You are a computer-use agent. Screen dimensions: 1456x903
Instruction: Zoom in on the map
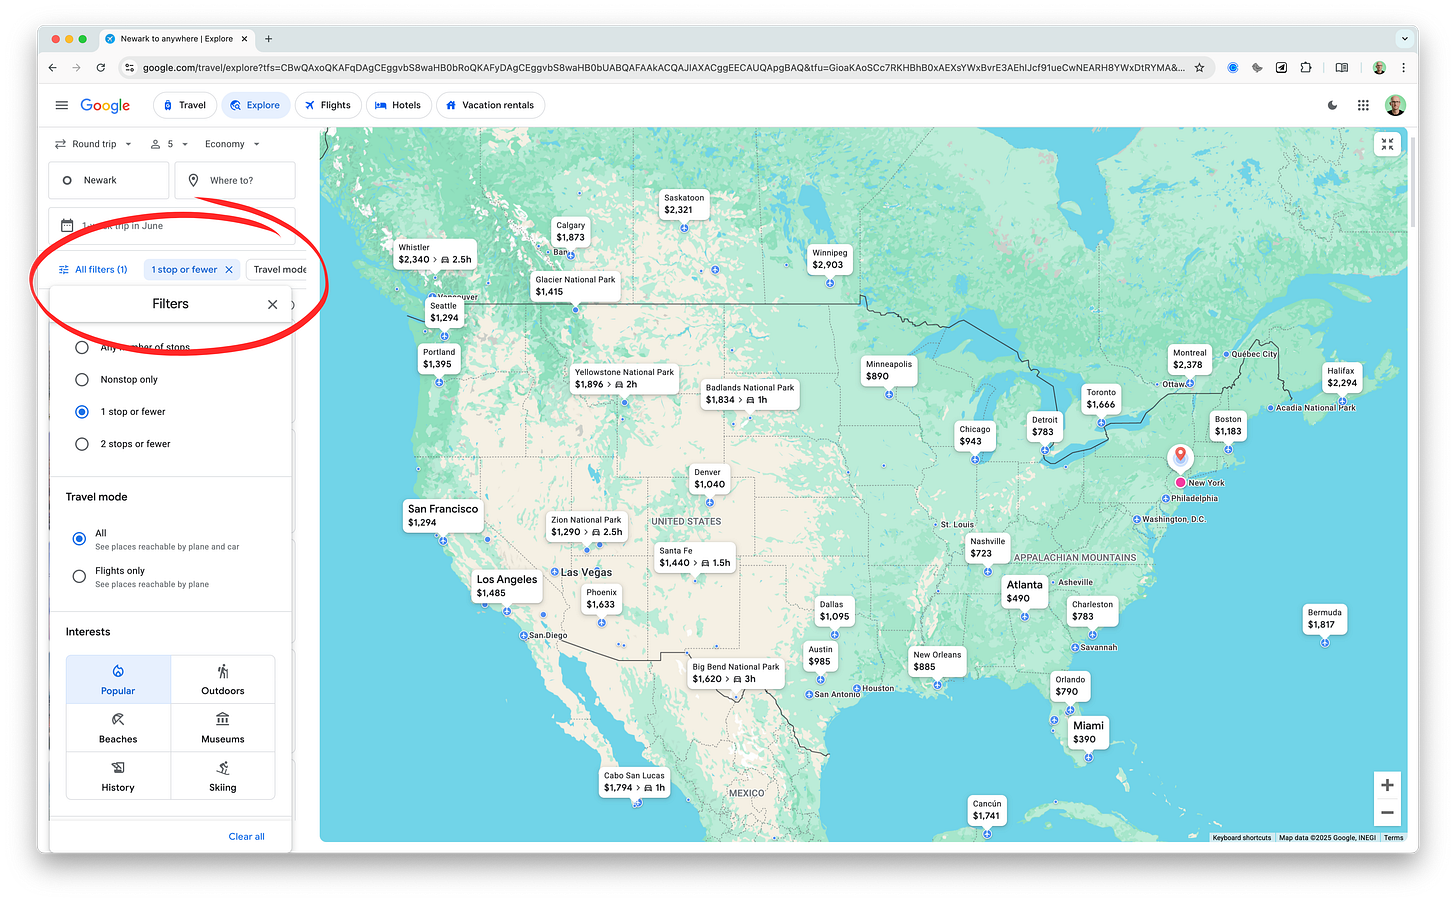pos(1387,785)
